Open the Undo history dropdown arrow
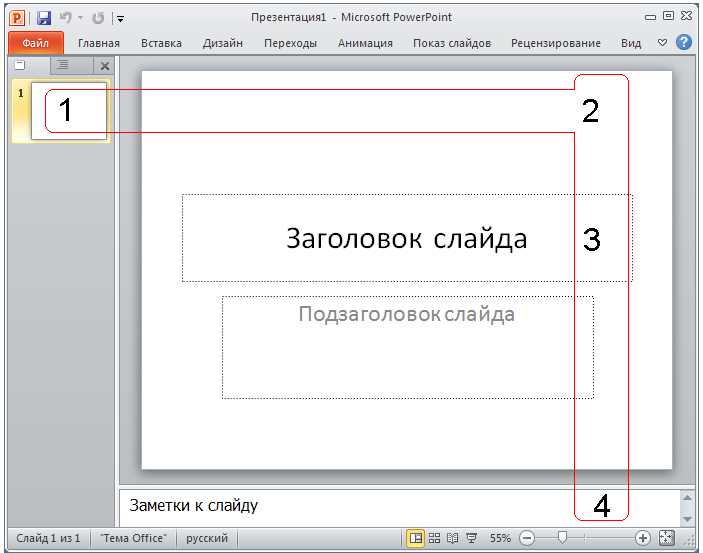703x553 pixels. click(80, 18)
